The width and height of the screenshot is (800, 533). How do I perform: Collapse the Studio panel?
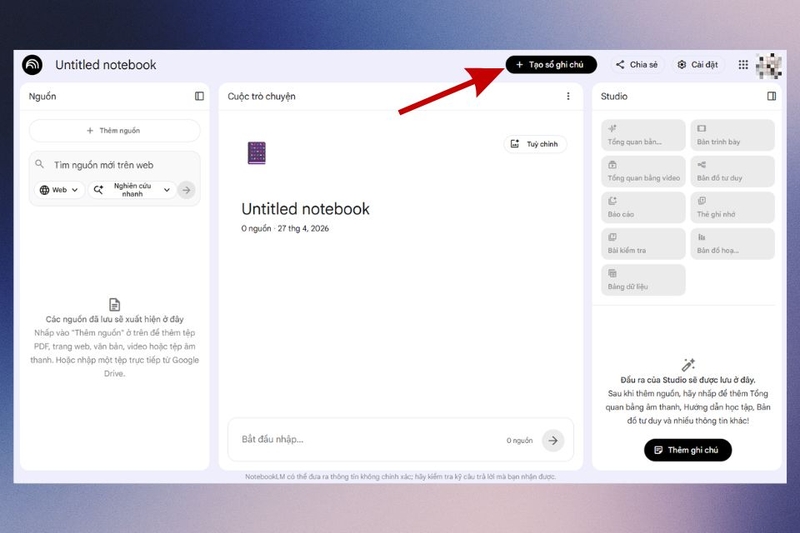pyautogui.click(x=771, y=96)
